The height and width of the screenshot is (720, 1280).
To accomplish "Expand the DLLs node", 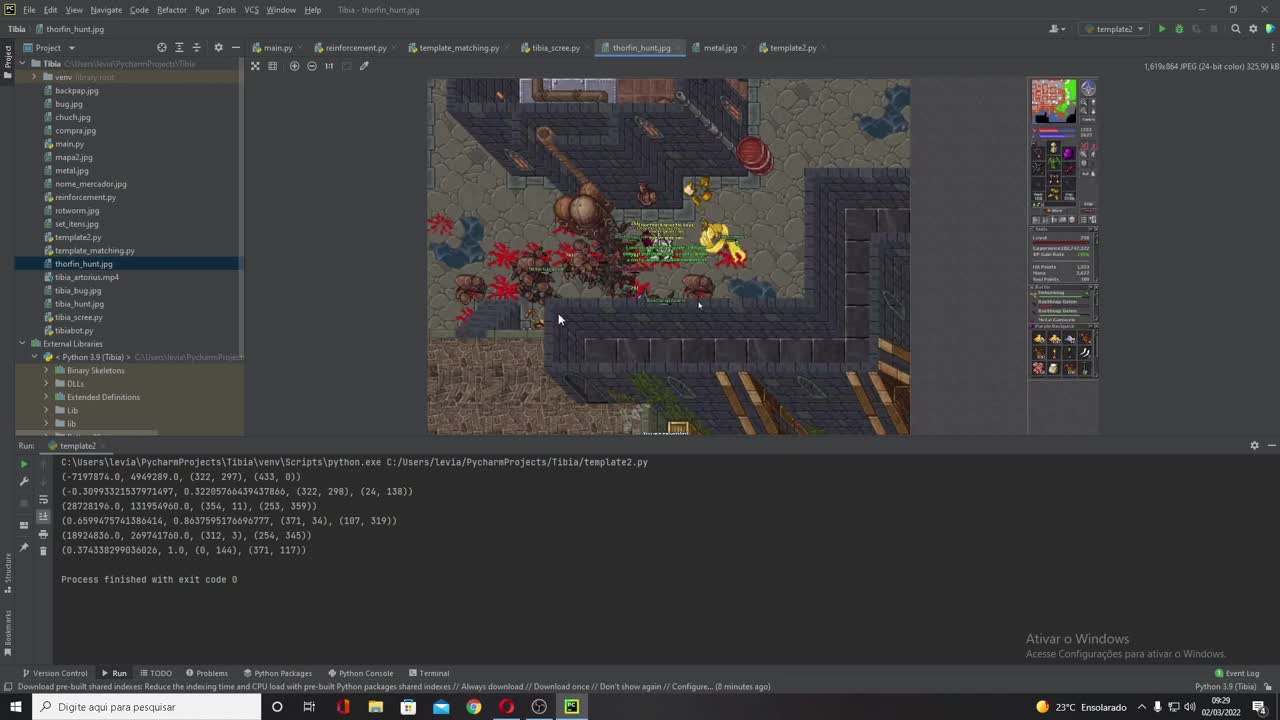I will pyautogui.click(x=46, y=384).
